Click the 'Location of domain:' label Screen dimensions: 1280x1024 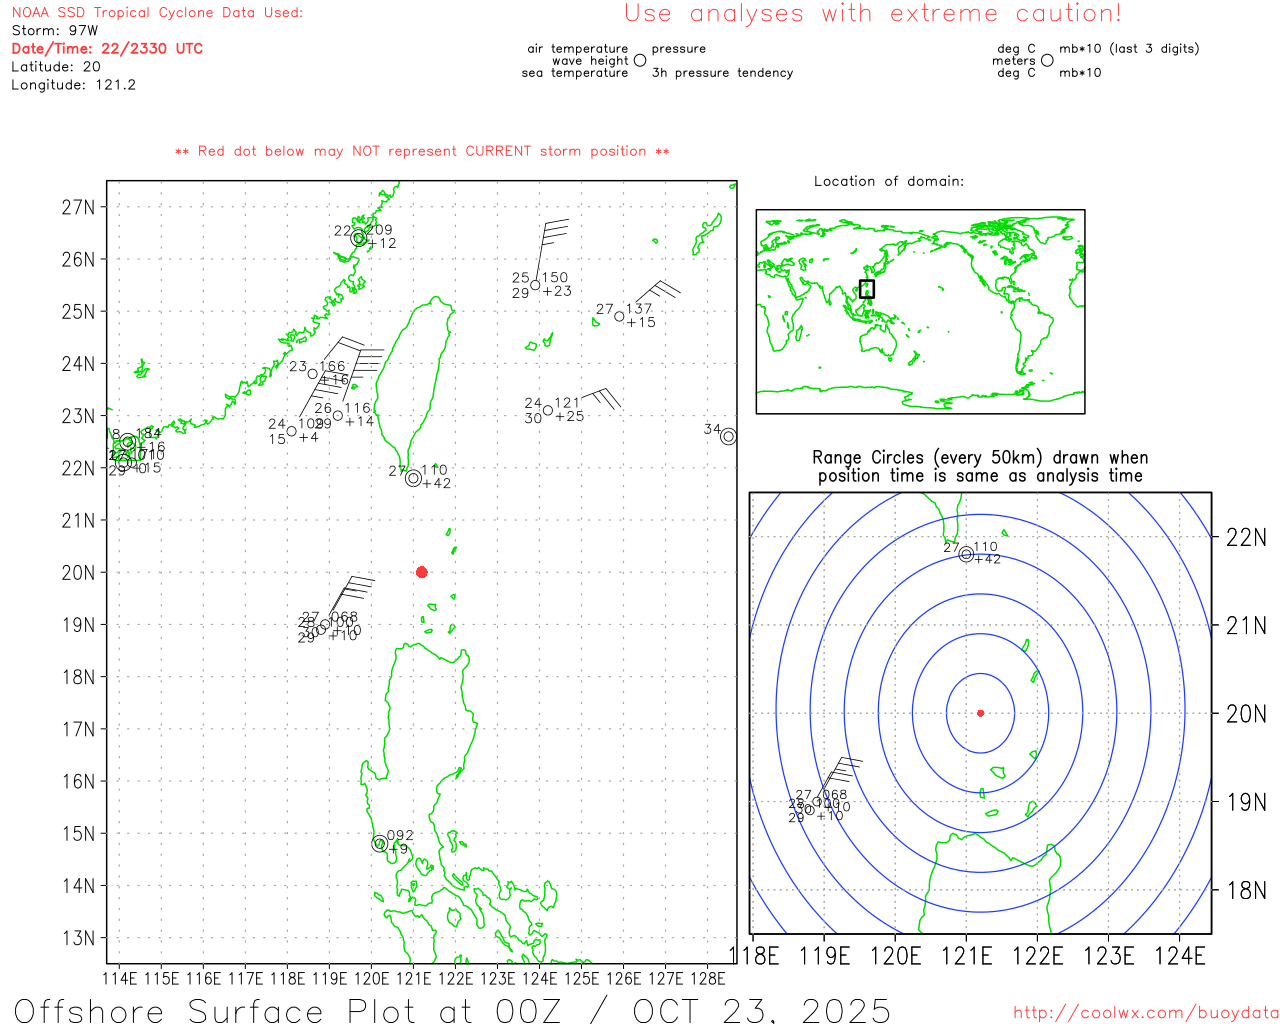(x=889, y=181)
